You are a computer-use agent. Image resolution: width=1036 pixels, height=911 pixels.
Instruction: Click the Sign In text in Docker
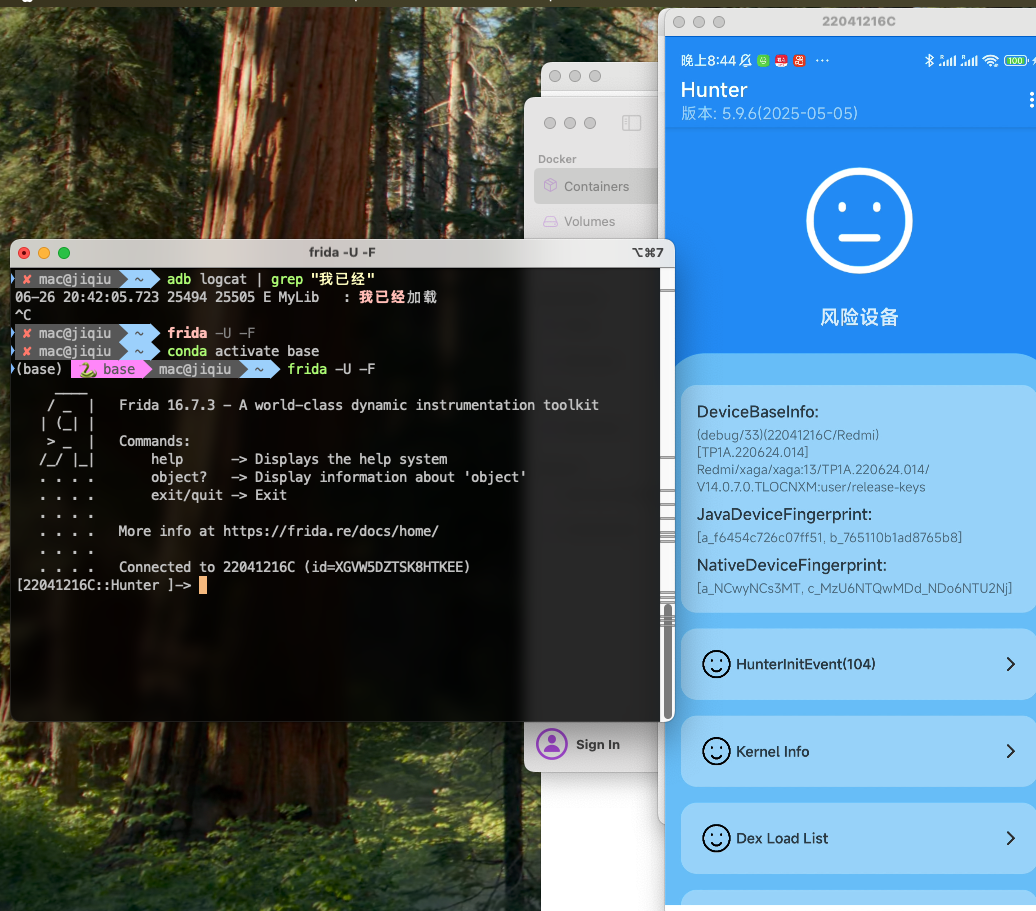pos(597,744)
